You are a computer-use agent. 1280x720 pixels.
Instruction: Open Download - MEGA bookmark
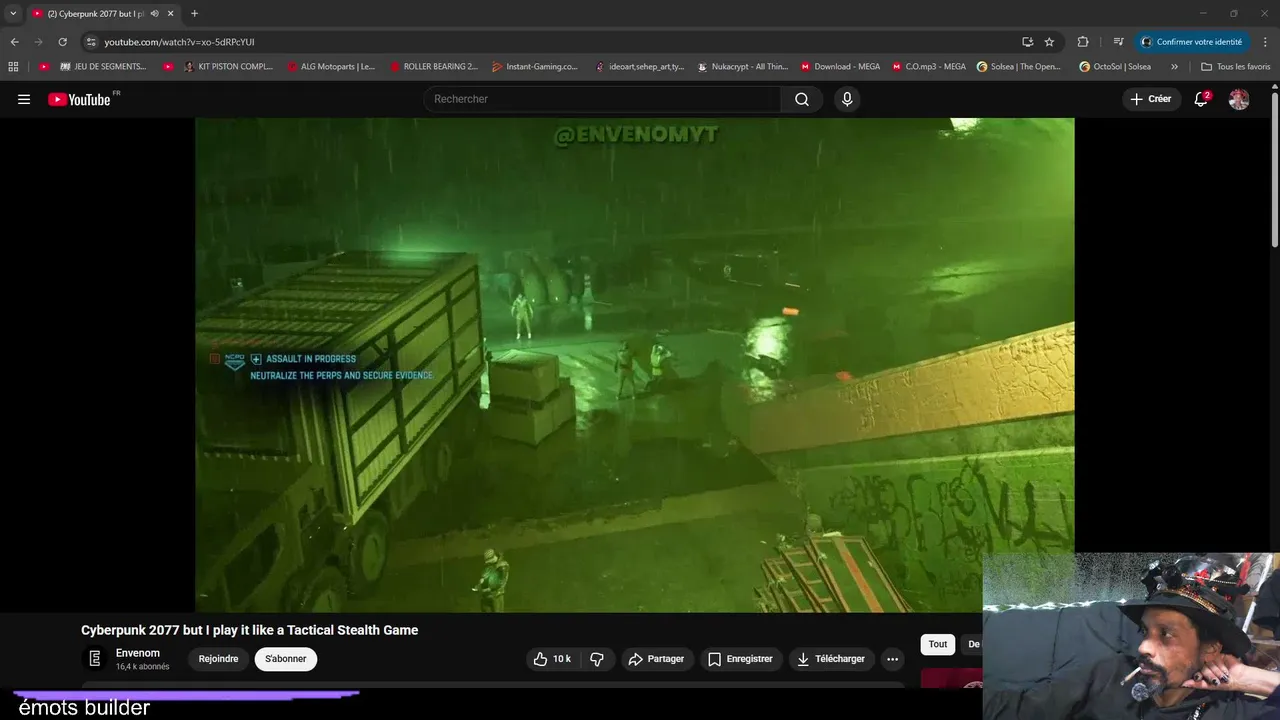840,67
